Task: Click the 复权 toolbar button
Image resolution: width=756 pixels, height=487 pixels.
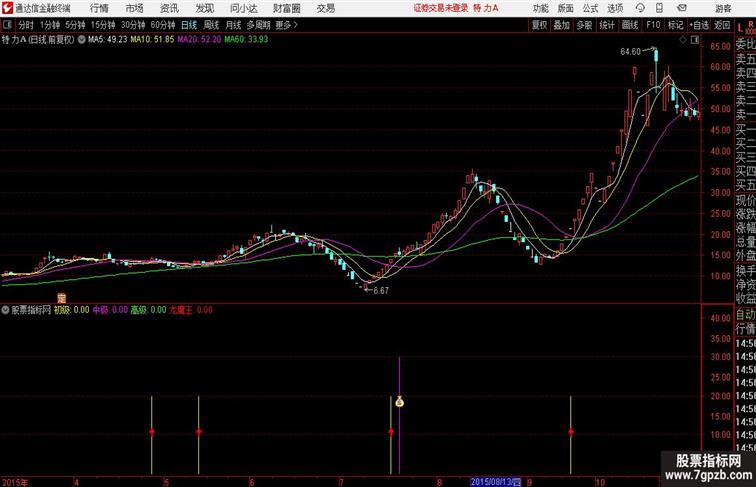Action: pyautogui.click(x=540, y=25)
